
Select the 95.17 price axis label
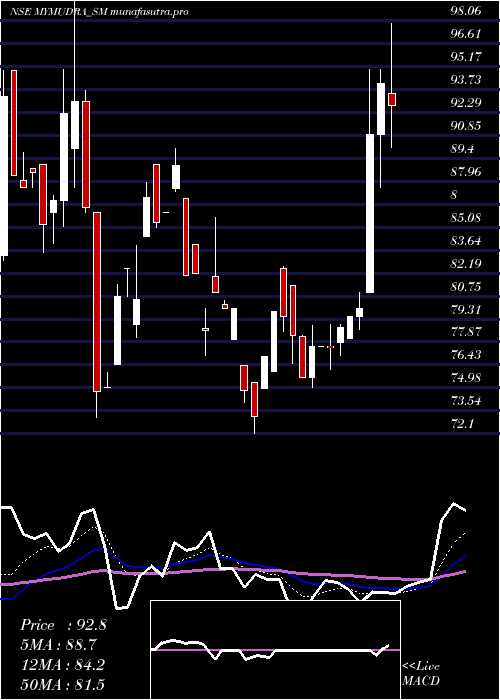466,57
